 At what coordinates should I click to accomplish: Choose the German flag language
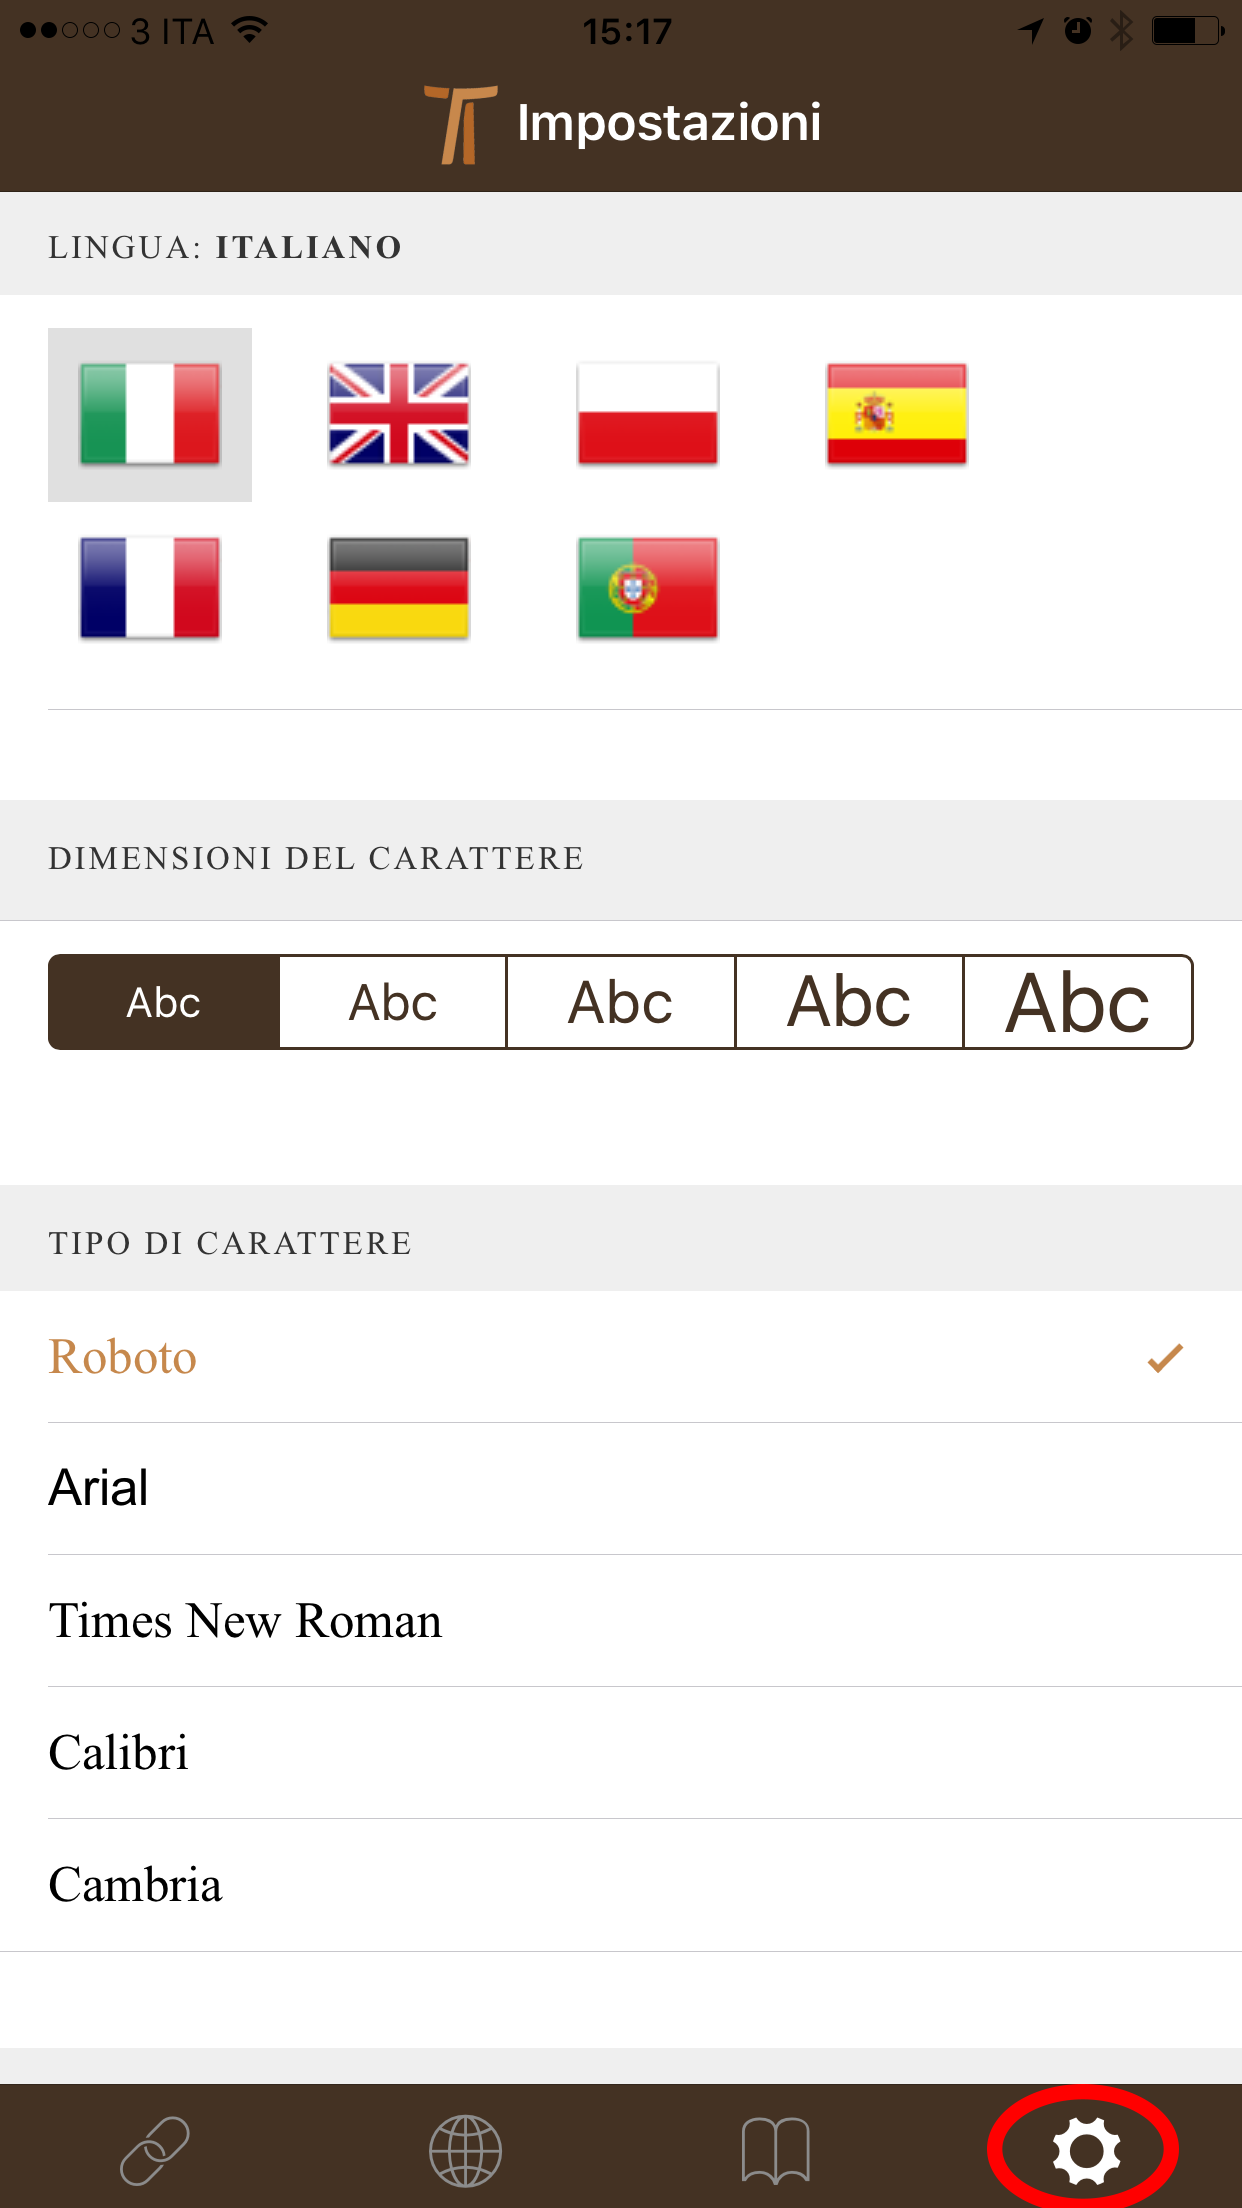coord(399,588)
